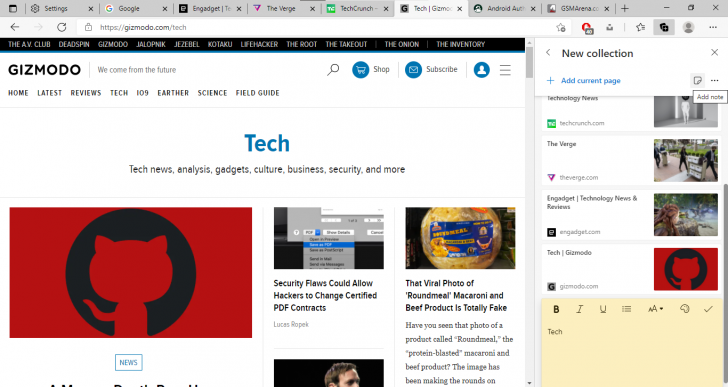Visit THE ONION link in the top bar
Screen dimensions: 728x387
402,45
